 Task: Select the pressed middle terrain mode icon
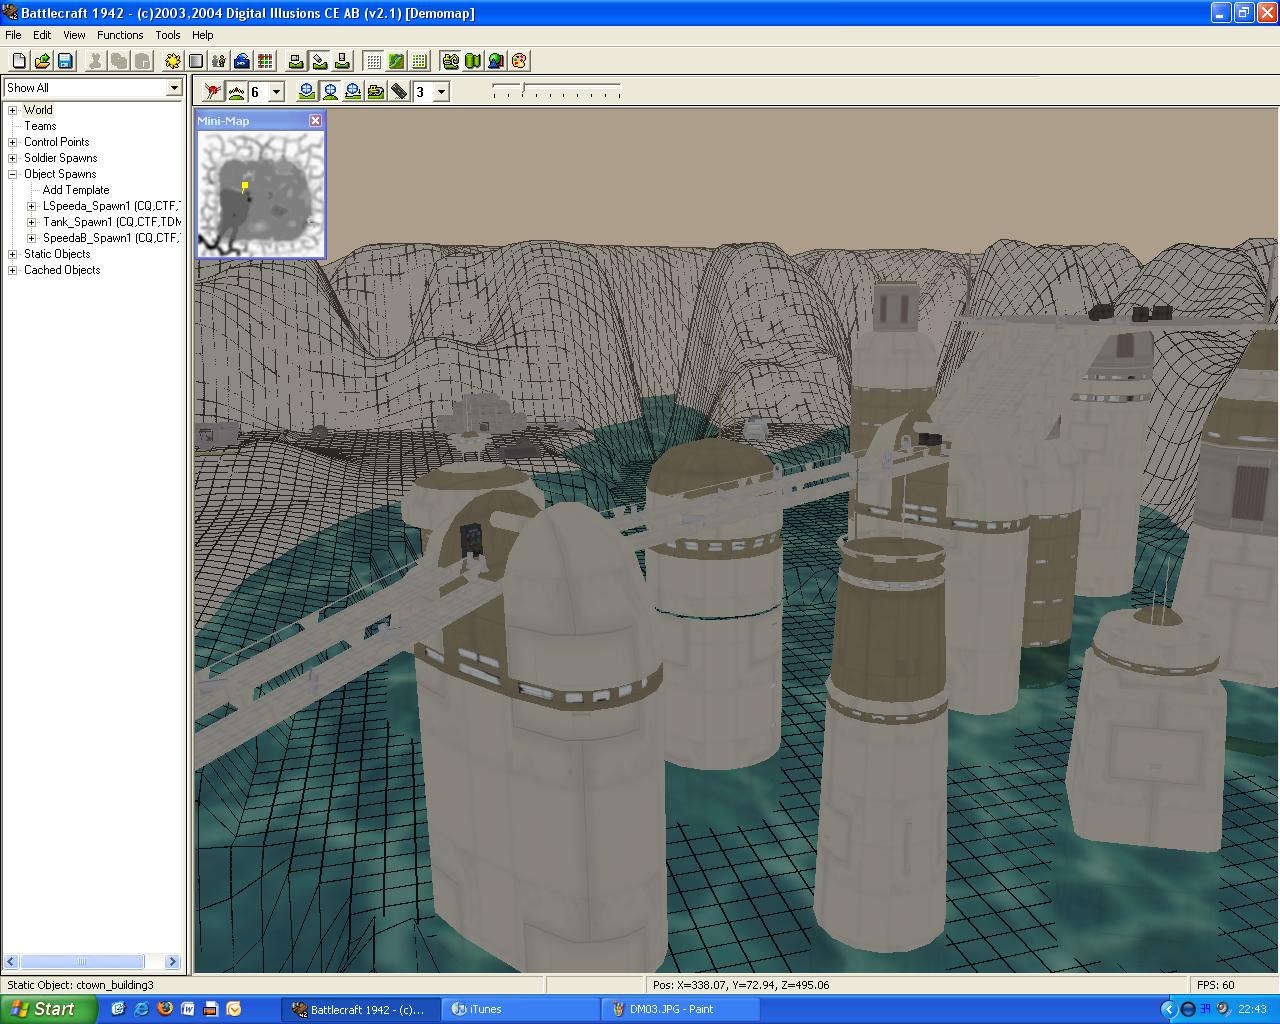tap(319, 61)
